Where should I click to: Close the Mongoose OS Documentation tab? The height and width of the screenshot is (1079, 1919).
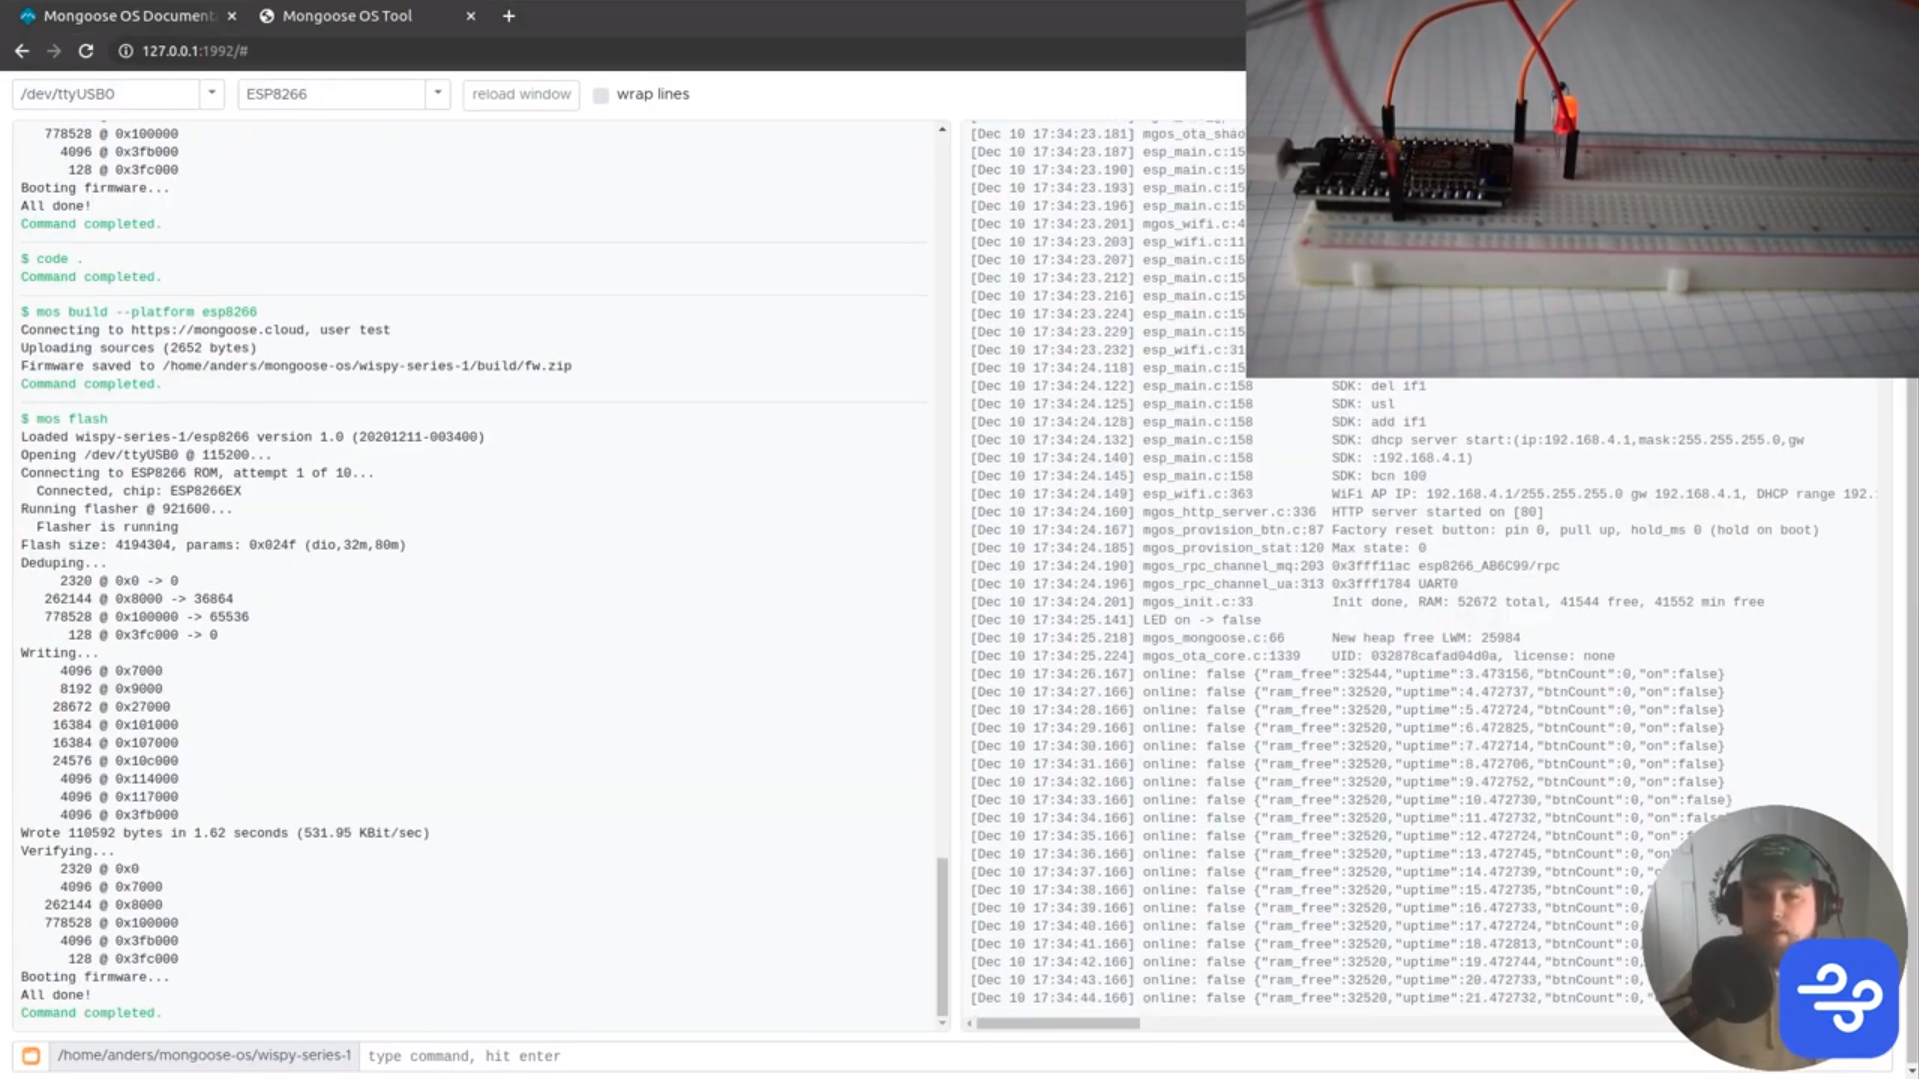tap(232, 16)
